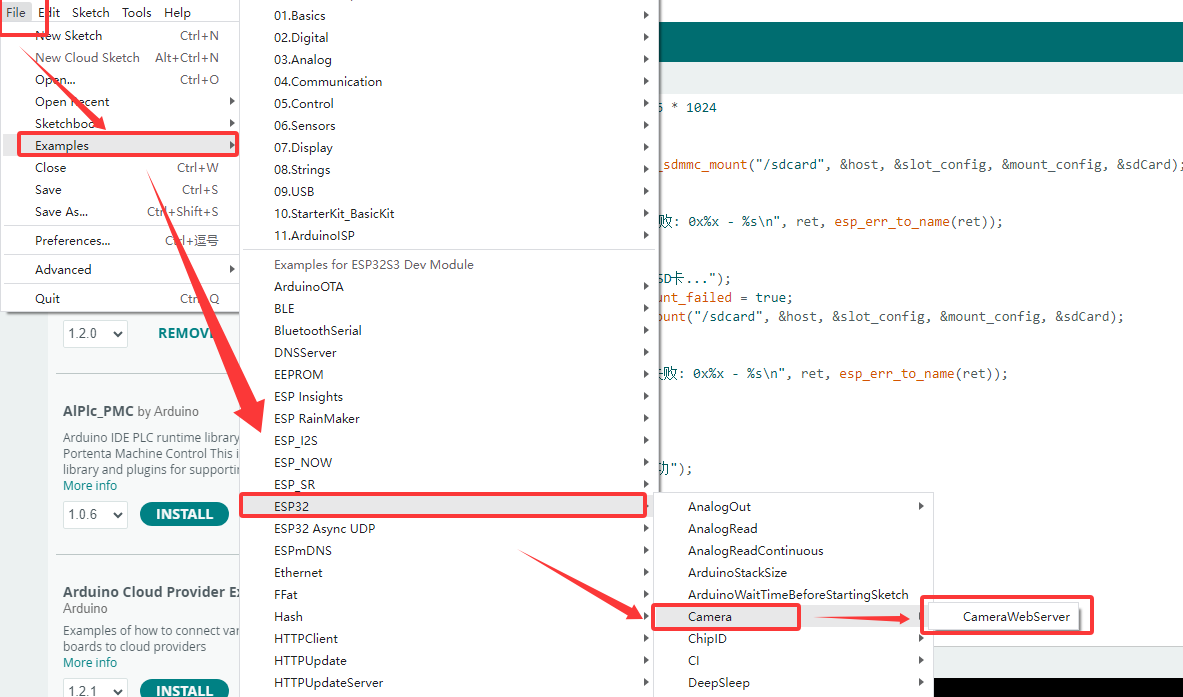Install the AlPlc_PMC library
Screen dimensions: 1183x697
[x=184, y=514]
